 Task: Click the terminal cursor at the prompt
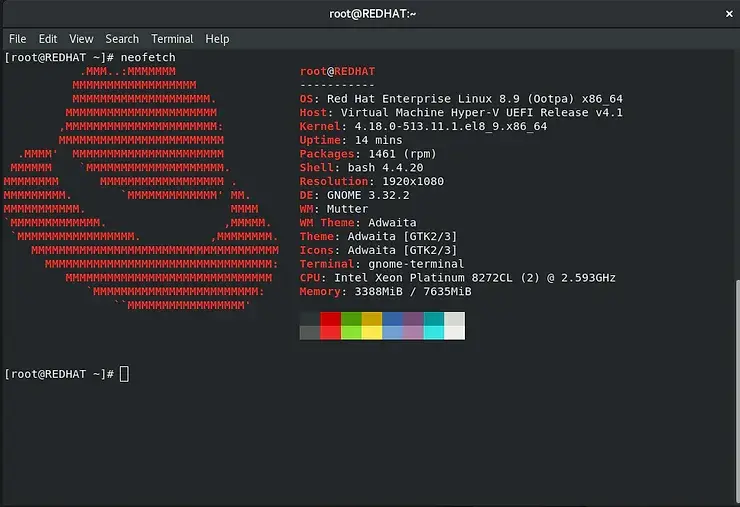tap(124, 374)
